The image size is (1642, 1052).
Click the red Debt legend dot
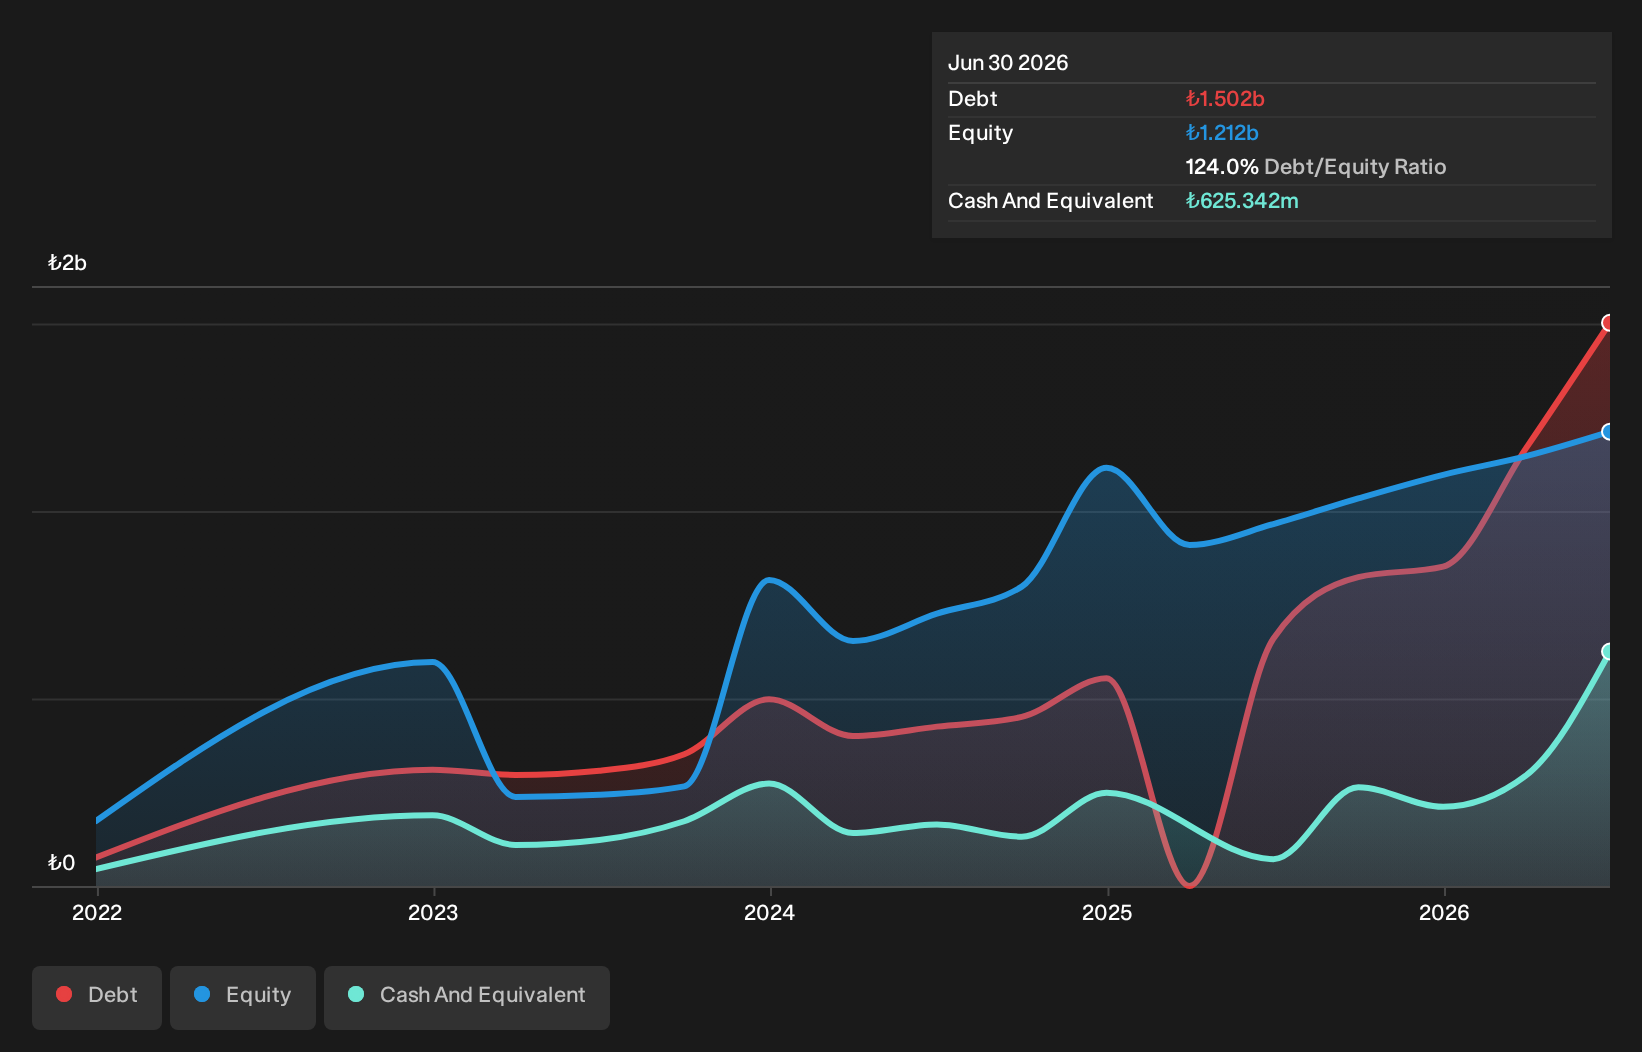[x=64, y=994]
